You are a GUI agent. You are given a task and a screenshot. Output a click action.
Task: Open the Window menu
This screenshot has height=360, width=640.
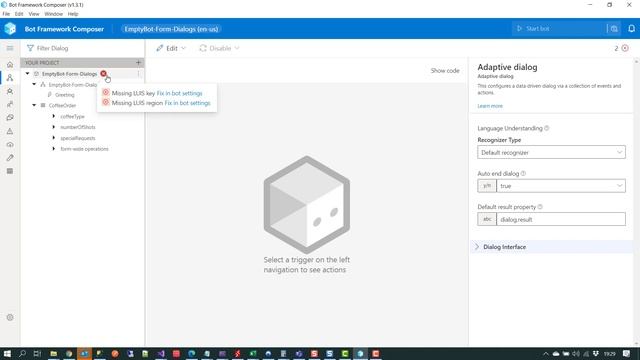(x=53, y=14)
